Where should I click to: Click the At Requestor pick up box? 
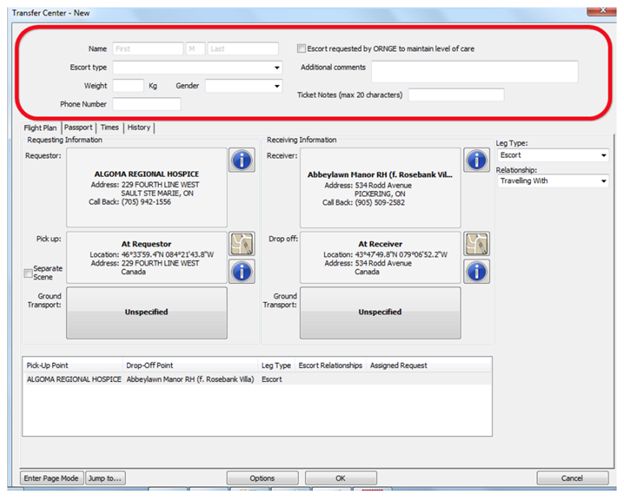pos(146,258)
